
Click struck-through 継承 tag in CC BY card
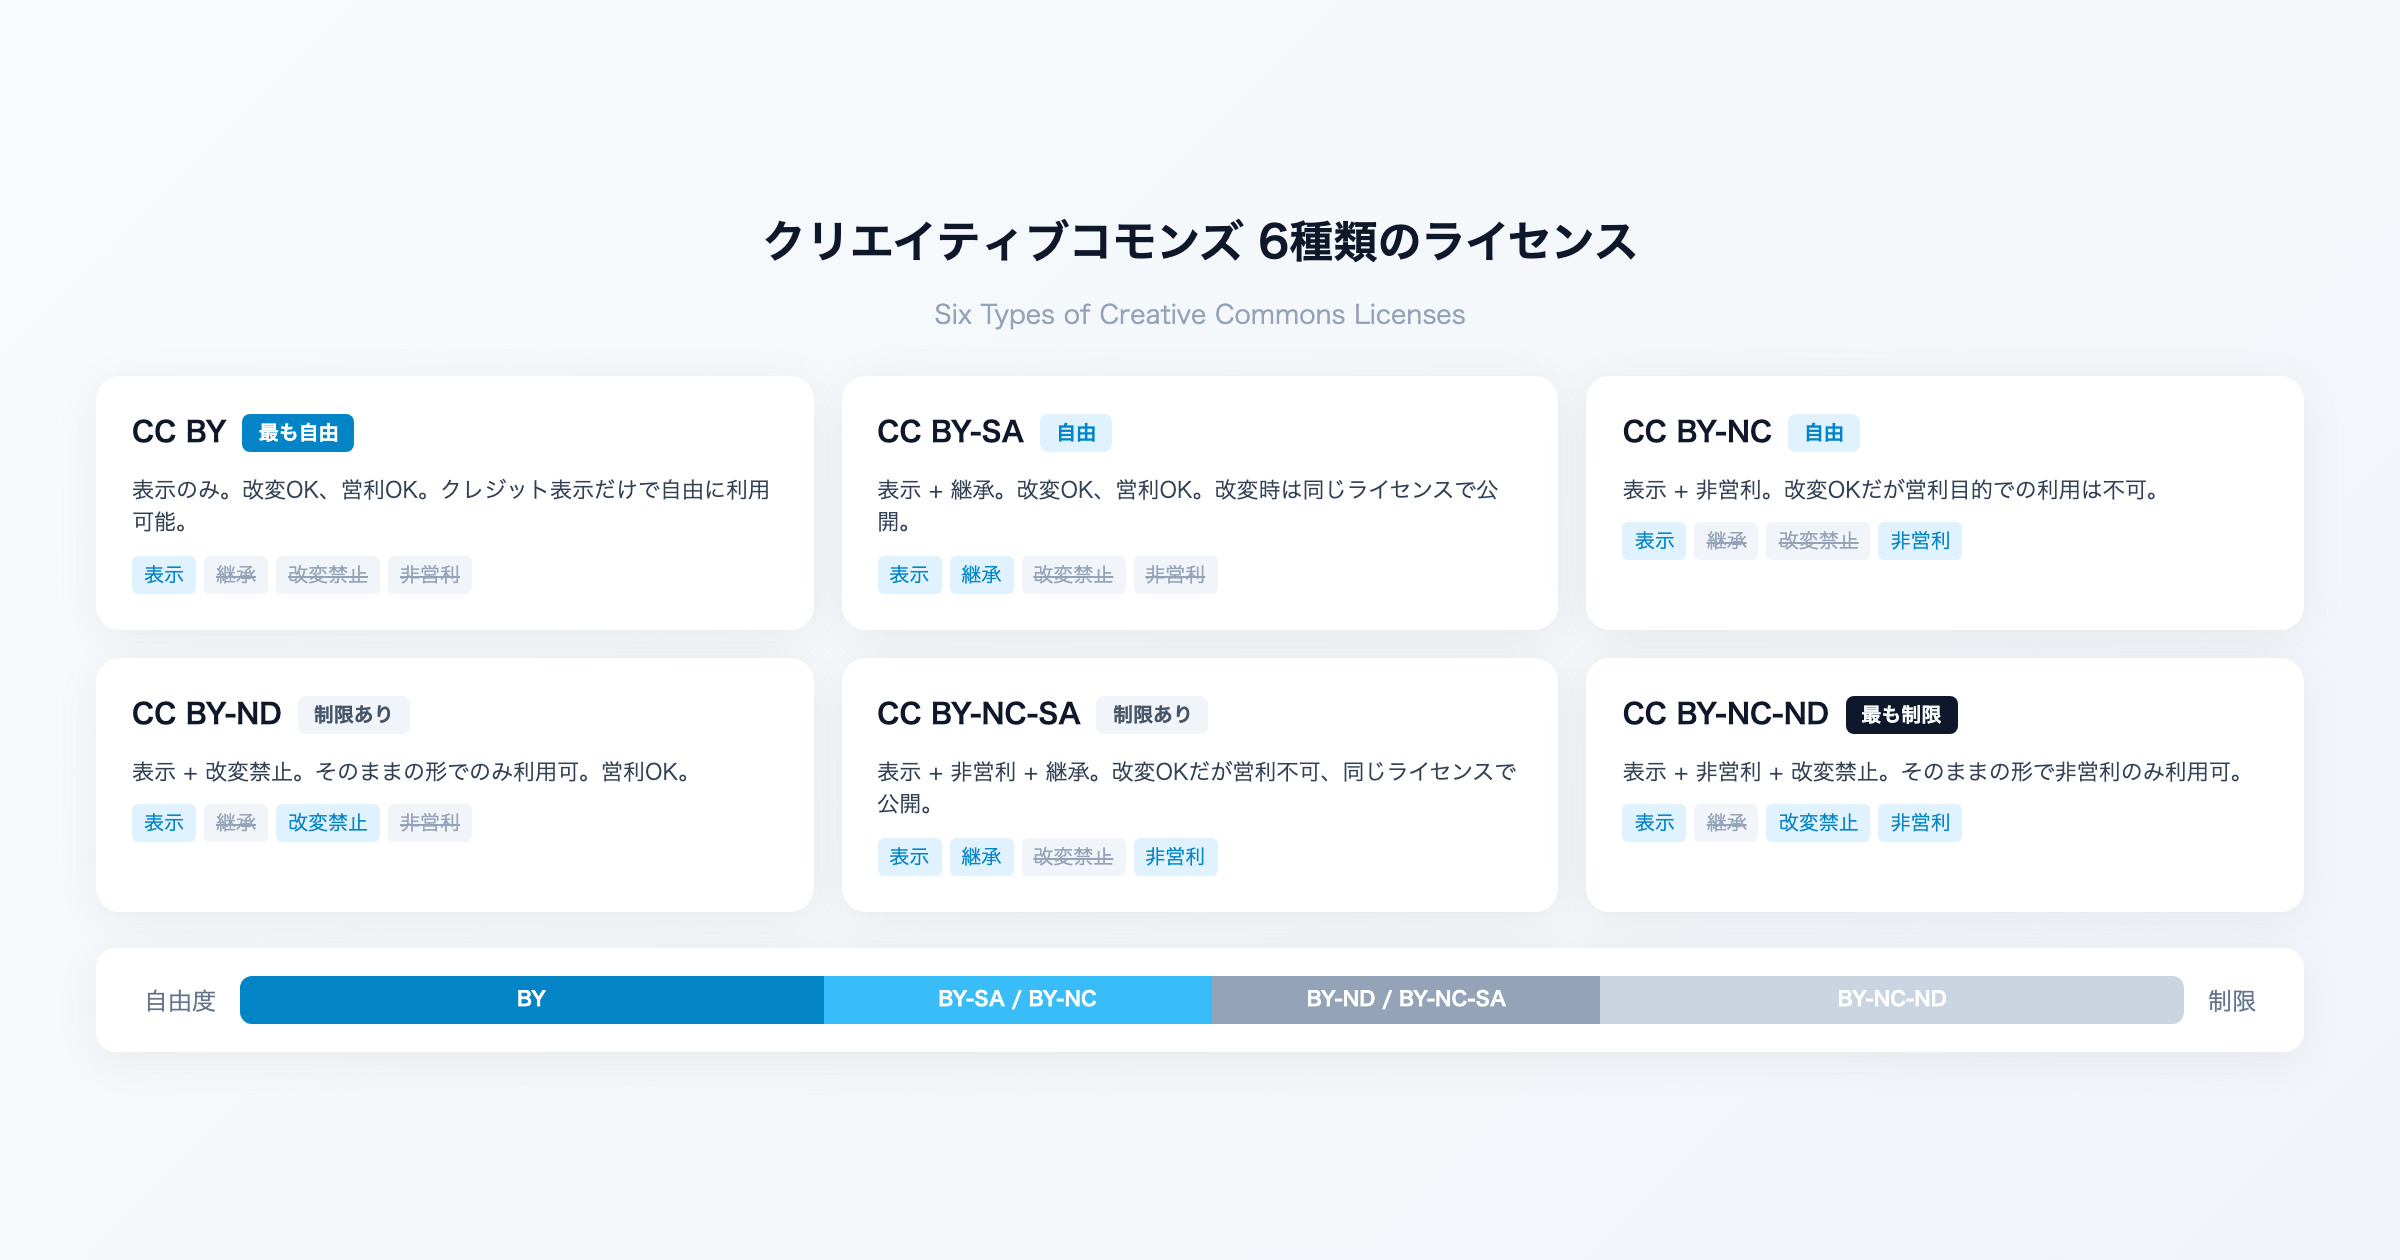click(x=236, y=575)
